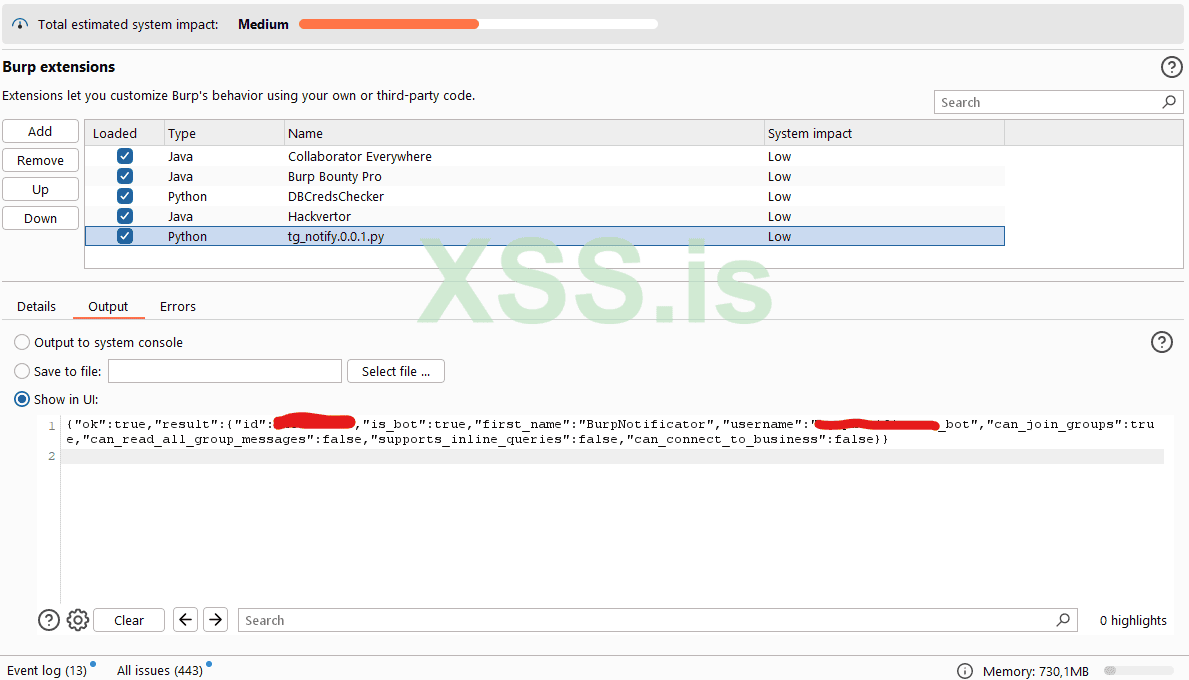Select Show in UI radio option
The height and width of the screenshot is (680, 1189).
[22, 400]
